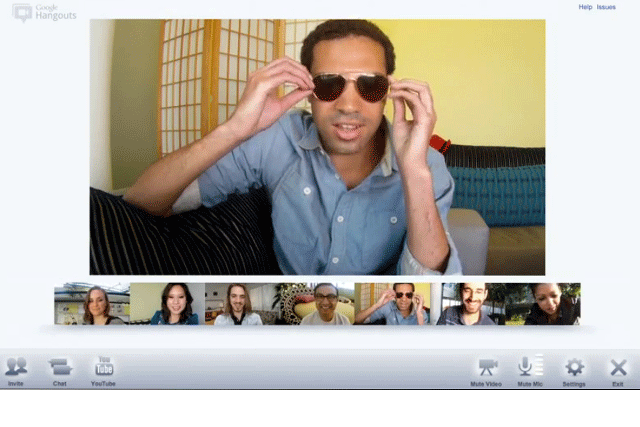Select thumbnail of man in sunglasses
Image resolution: width=640 pixels, height=427 pixels.
click(392, 304)
